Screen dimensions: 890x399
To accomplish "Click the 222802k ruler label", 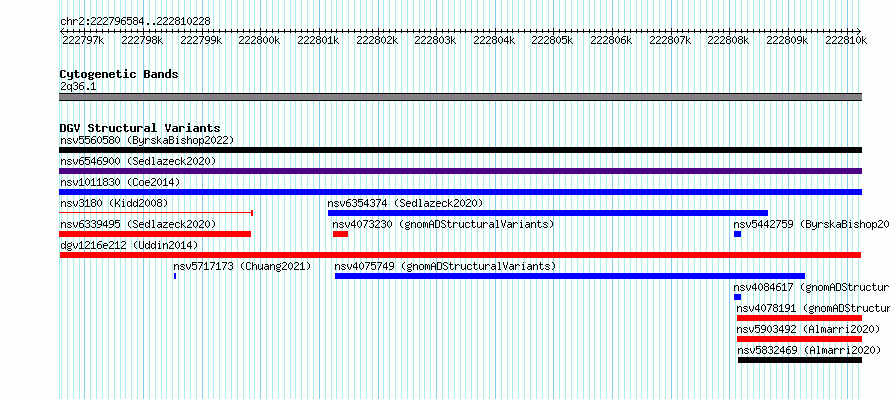I will coord(376,40).
